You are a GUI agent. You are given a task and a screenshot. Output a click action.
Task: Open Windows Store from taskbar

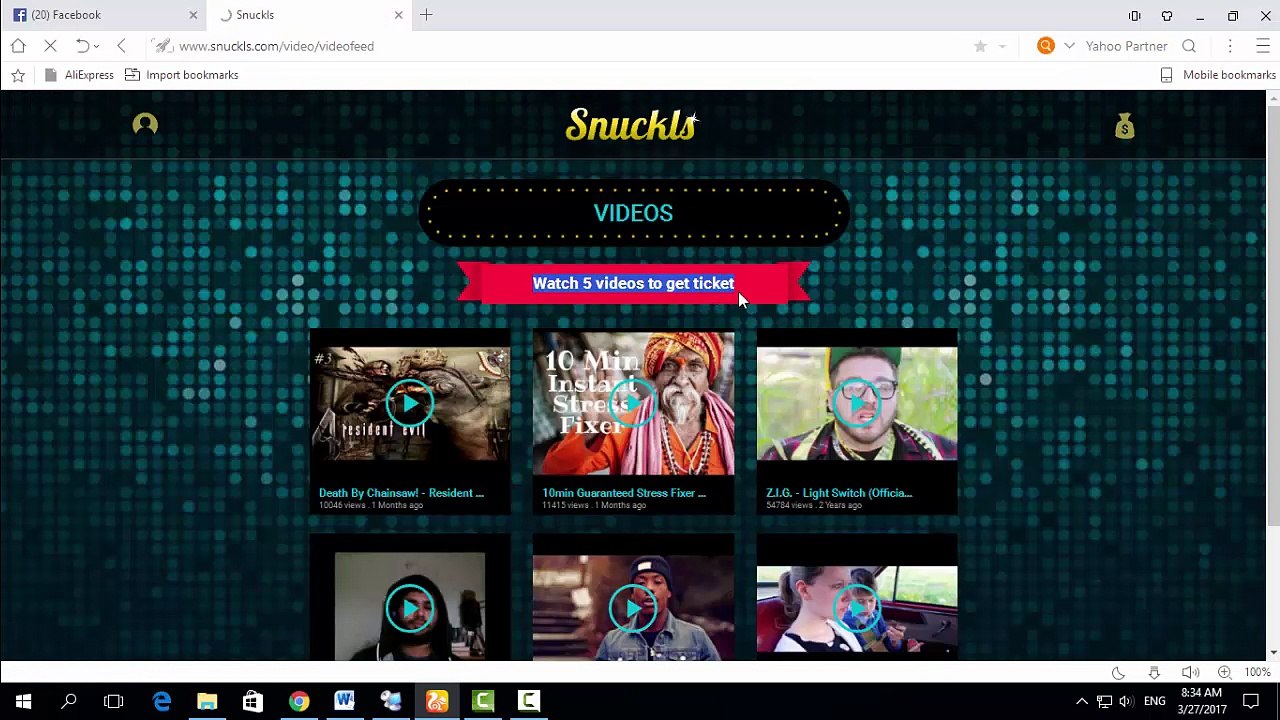coord(252,701)
